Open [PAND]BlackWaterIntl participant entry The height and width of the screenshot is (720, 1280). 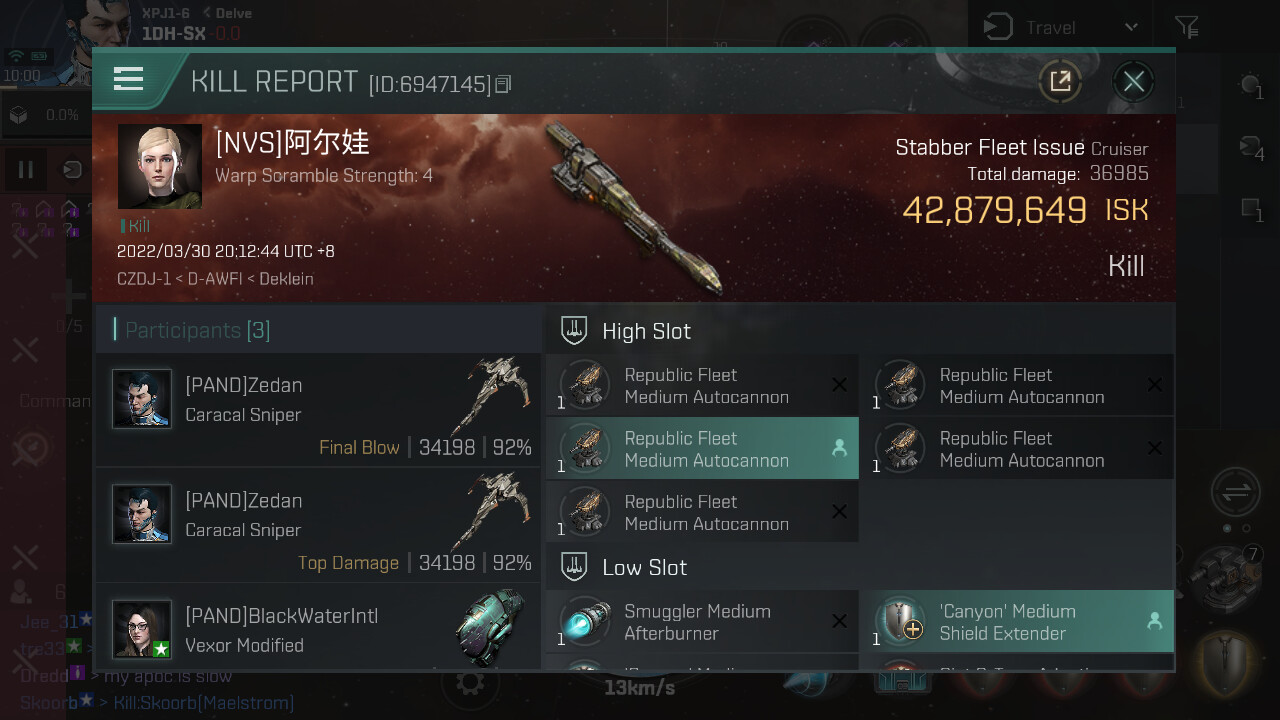(319, 627)
